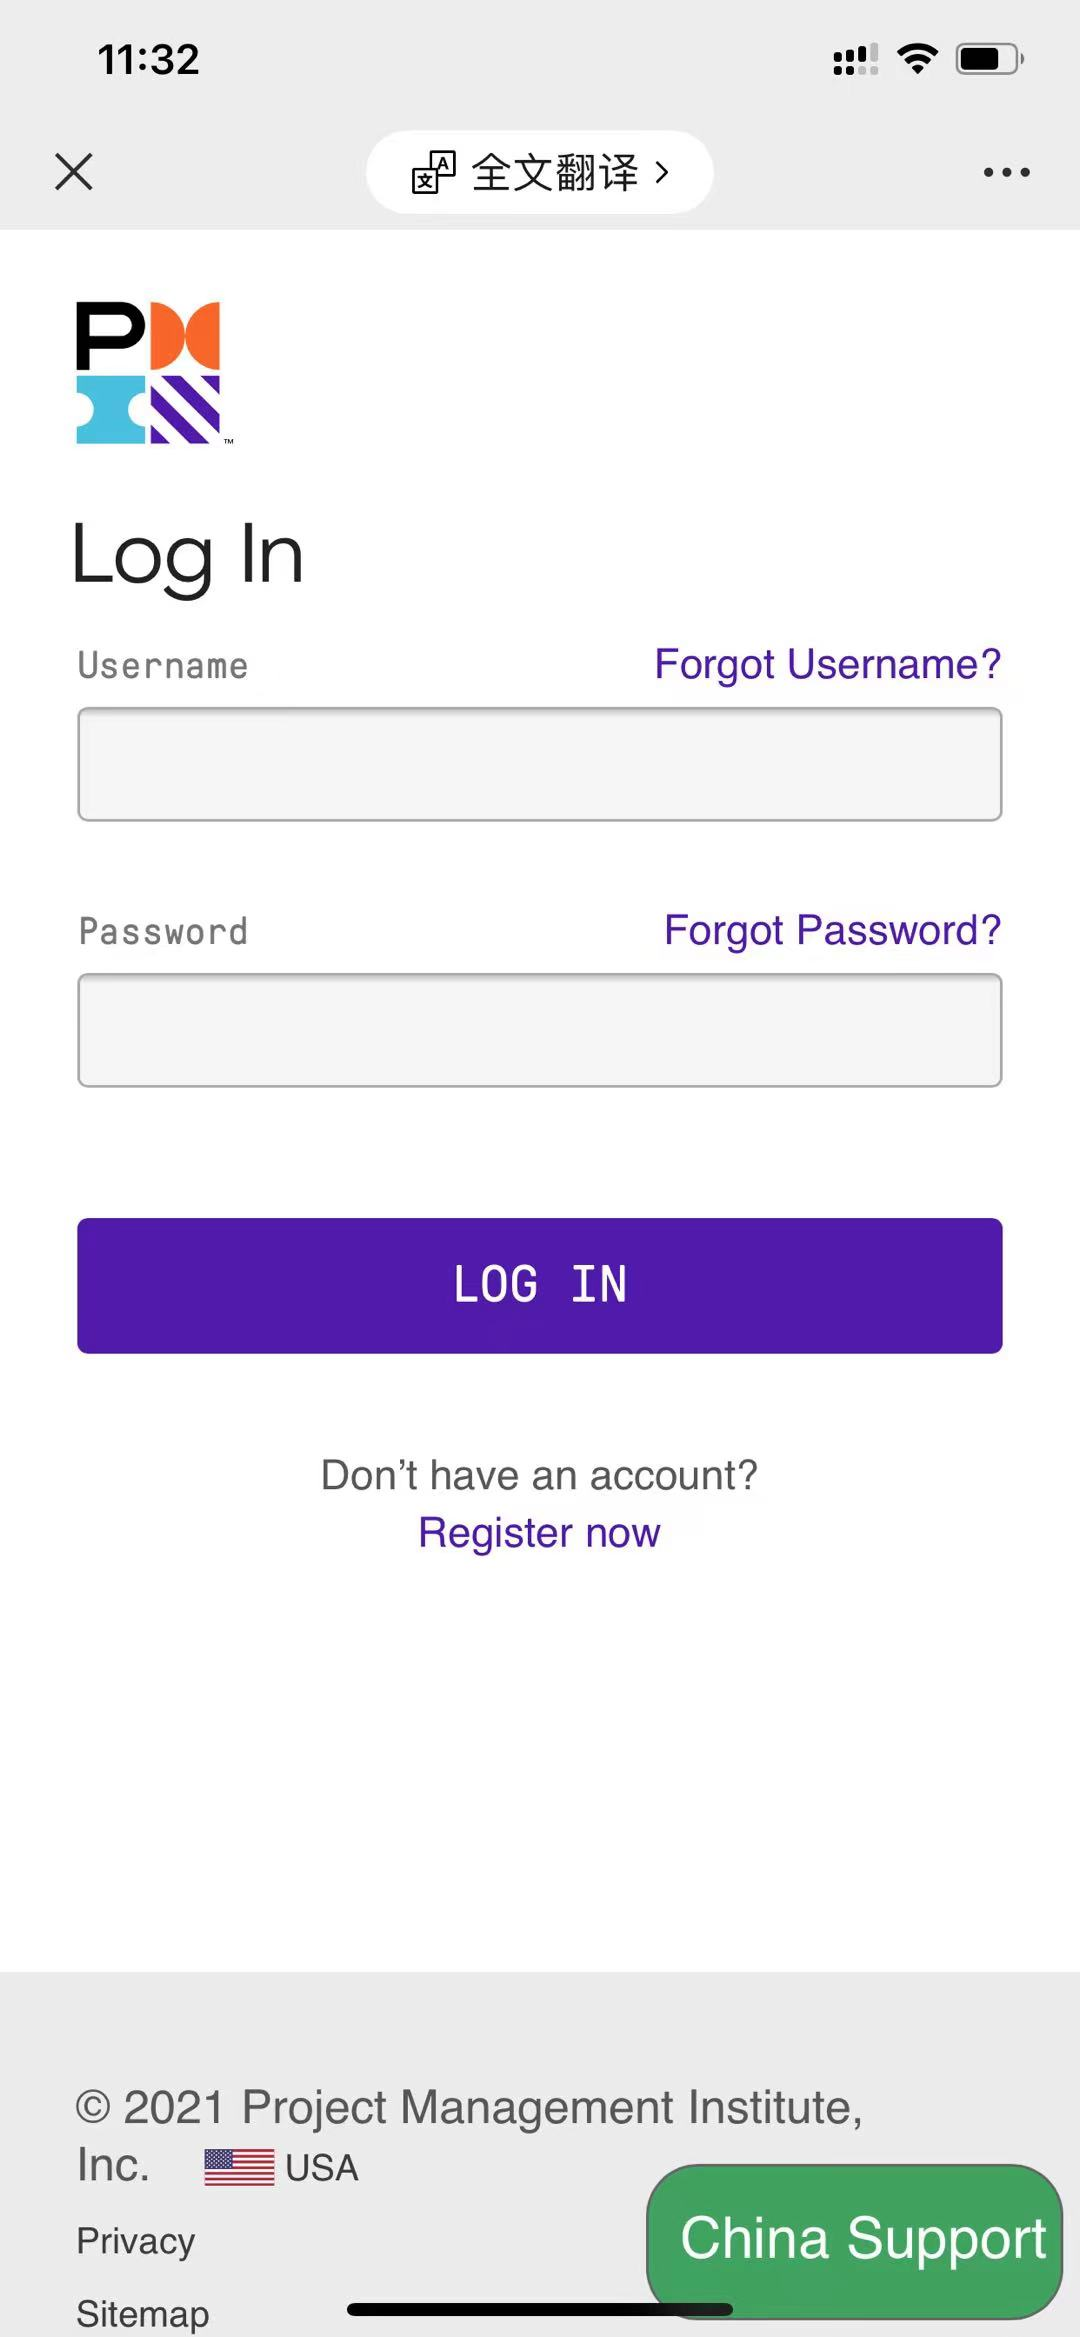Screen dimensions: 1080x2337
Task: Open the Forgot Password link
Action: point(832,930)
